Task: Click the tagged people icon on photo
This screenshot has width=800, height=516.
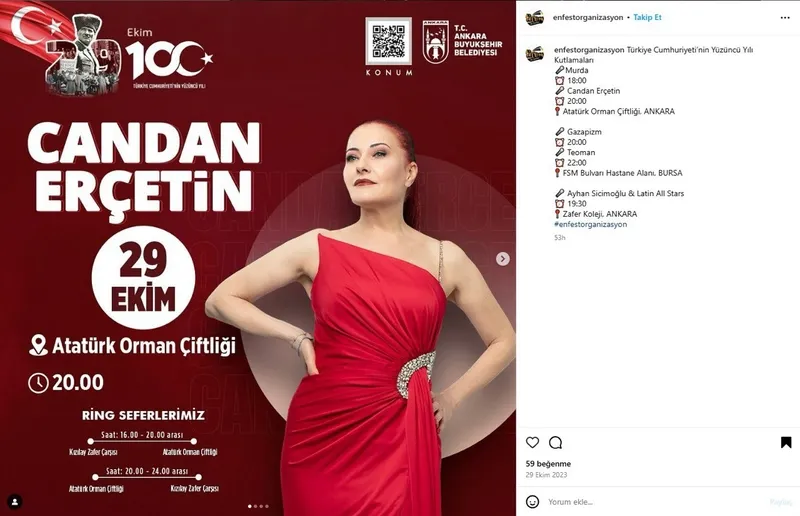Action: pos(15,502)
